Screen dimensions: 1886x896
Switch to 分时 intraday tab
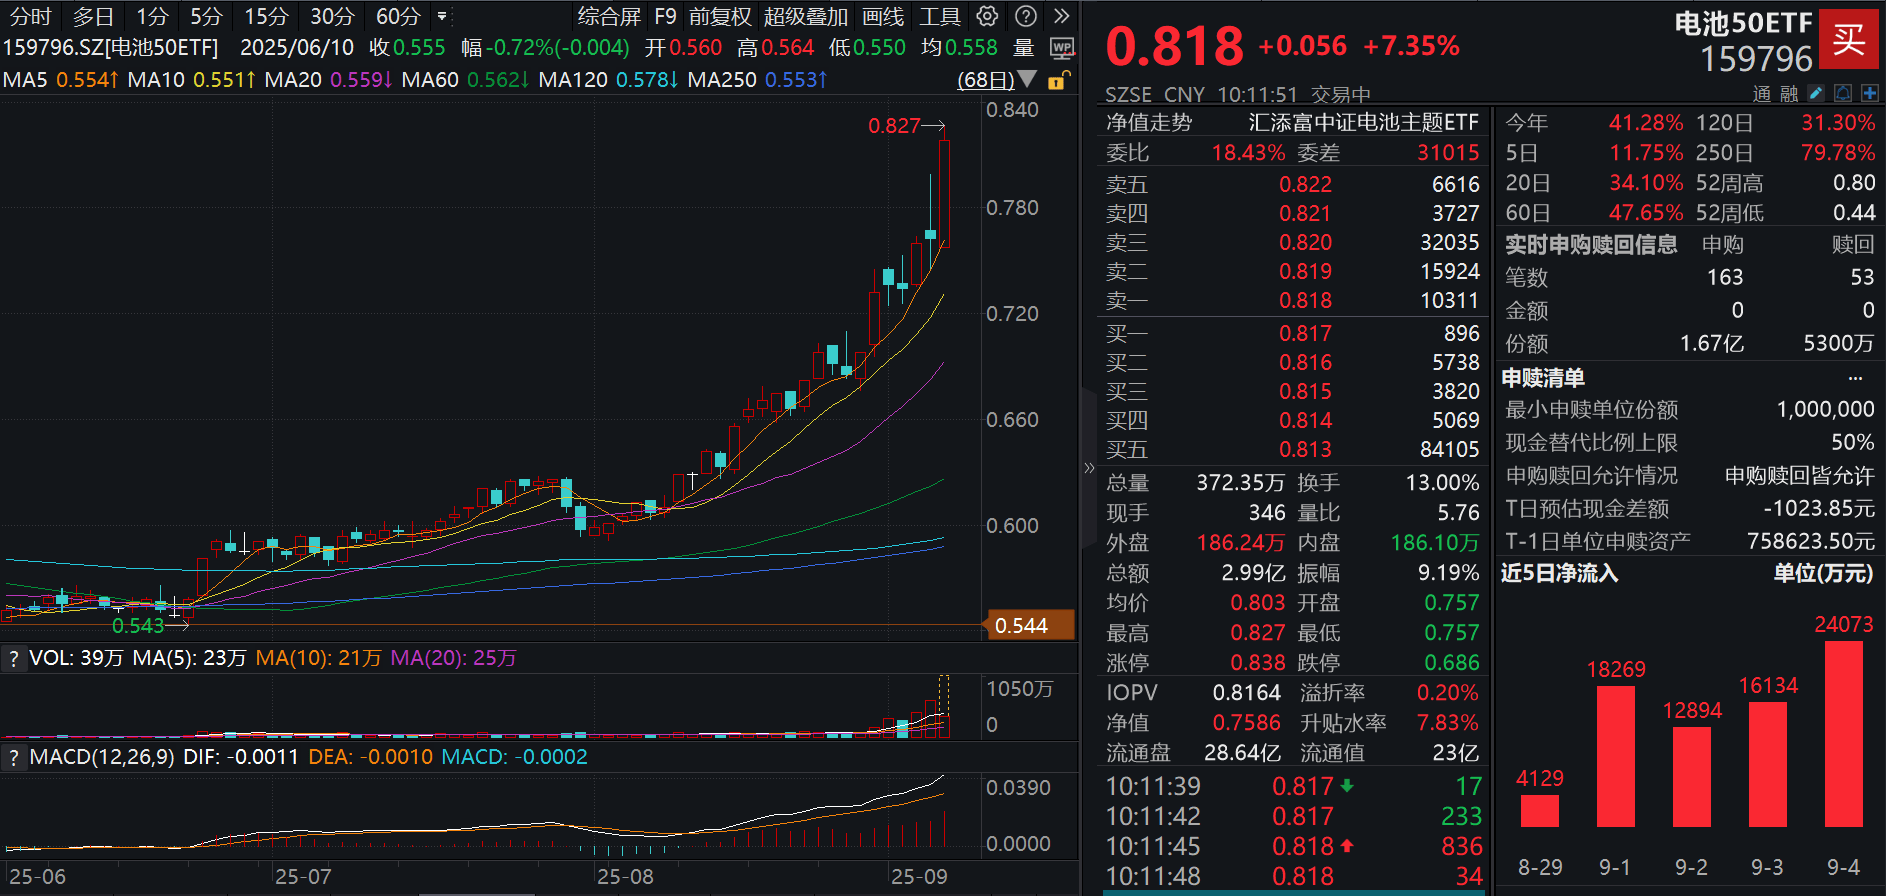tap(30, 17)
